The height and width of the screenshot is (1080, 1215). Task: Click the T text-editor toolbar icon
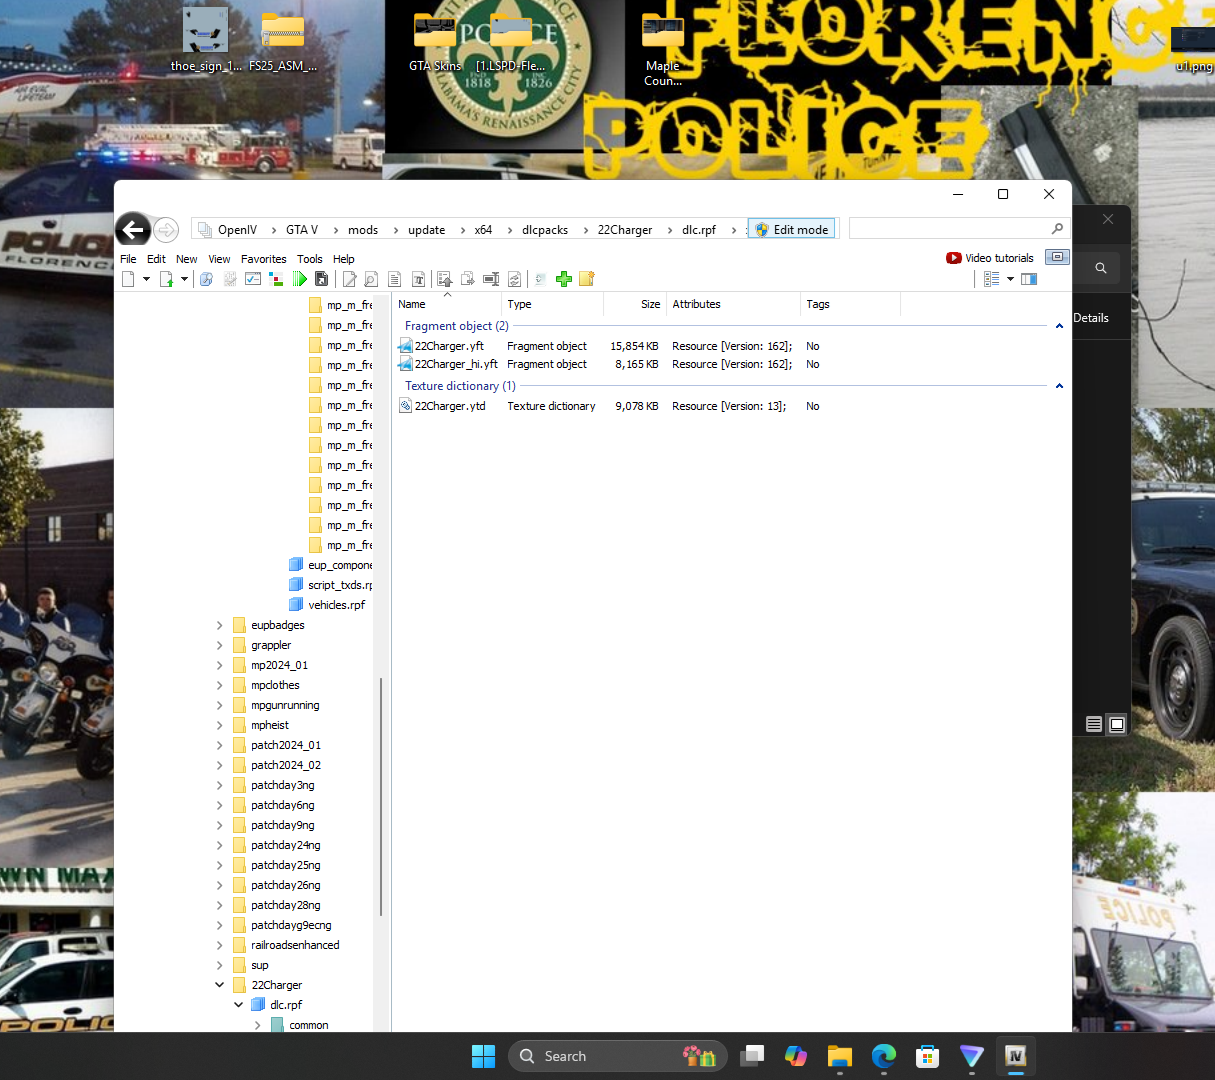point(418,279)
